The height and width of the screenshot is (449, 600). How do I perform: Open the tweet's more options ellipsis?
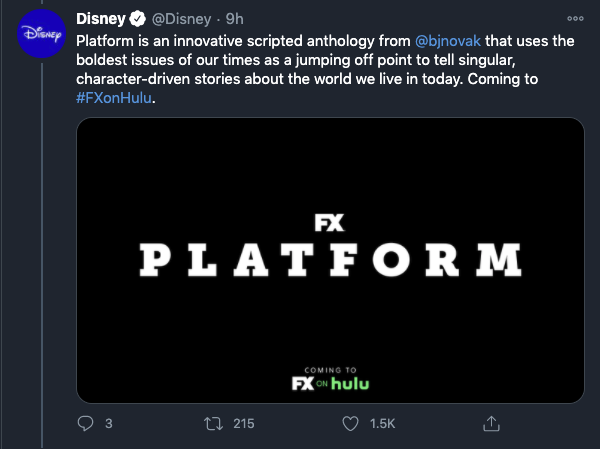(575, 18)
